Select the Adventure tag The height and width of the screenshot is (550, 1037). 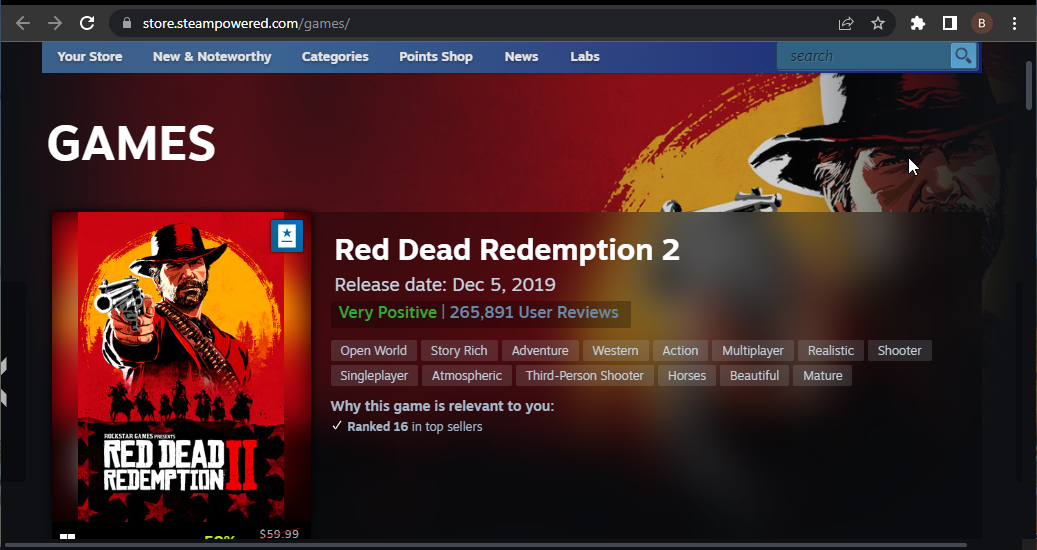pos(540,350)
